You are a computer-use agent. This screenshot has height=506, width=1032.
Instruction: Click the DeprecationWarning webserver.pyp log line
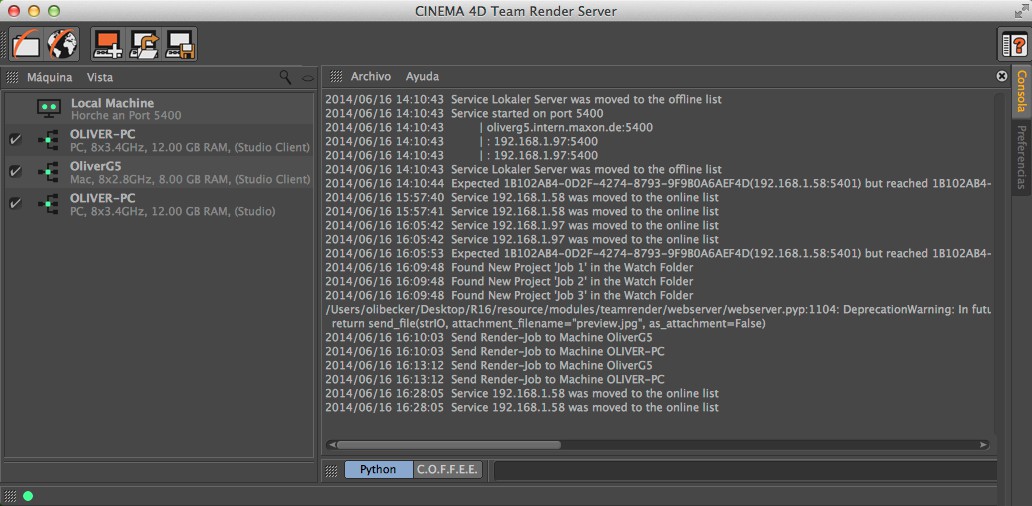(x=659, y=309)
